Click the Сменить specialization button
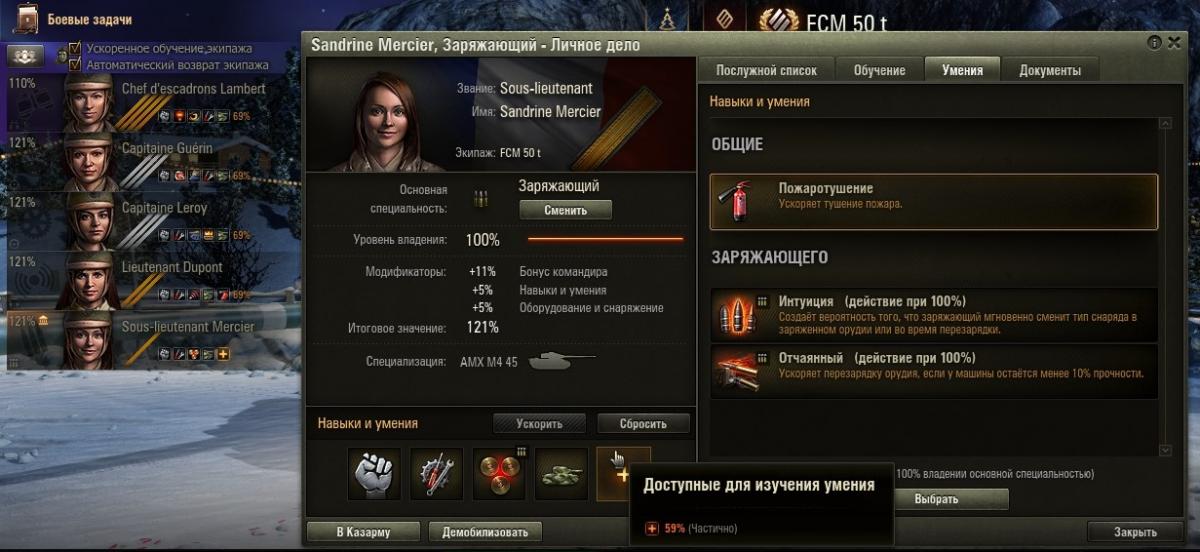 [x=565, y=210]
